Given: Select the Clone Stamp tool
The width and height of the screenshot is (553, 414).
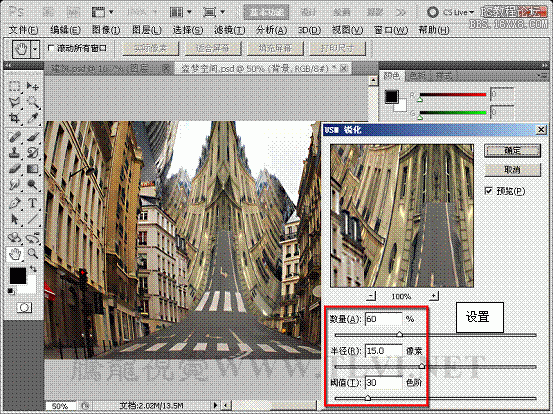Looking at the screenshot, I should click(x=14, y=153).
